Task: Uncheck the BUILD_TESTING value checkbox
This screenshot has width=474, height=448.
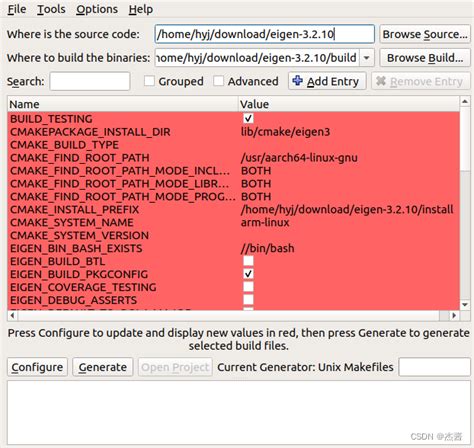Action: pos(248,118)
